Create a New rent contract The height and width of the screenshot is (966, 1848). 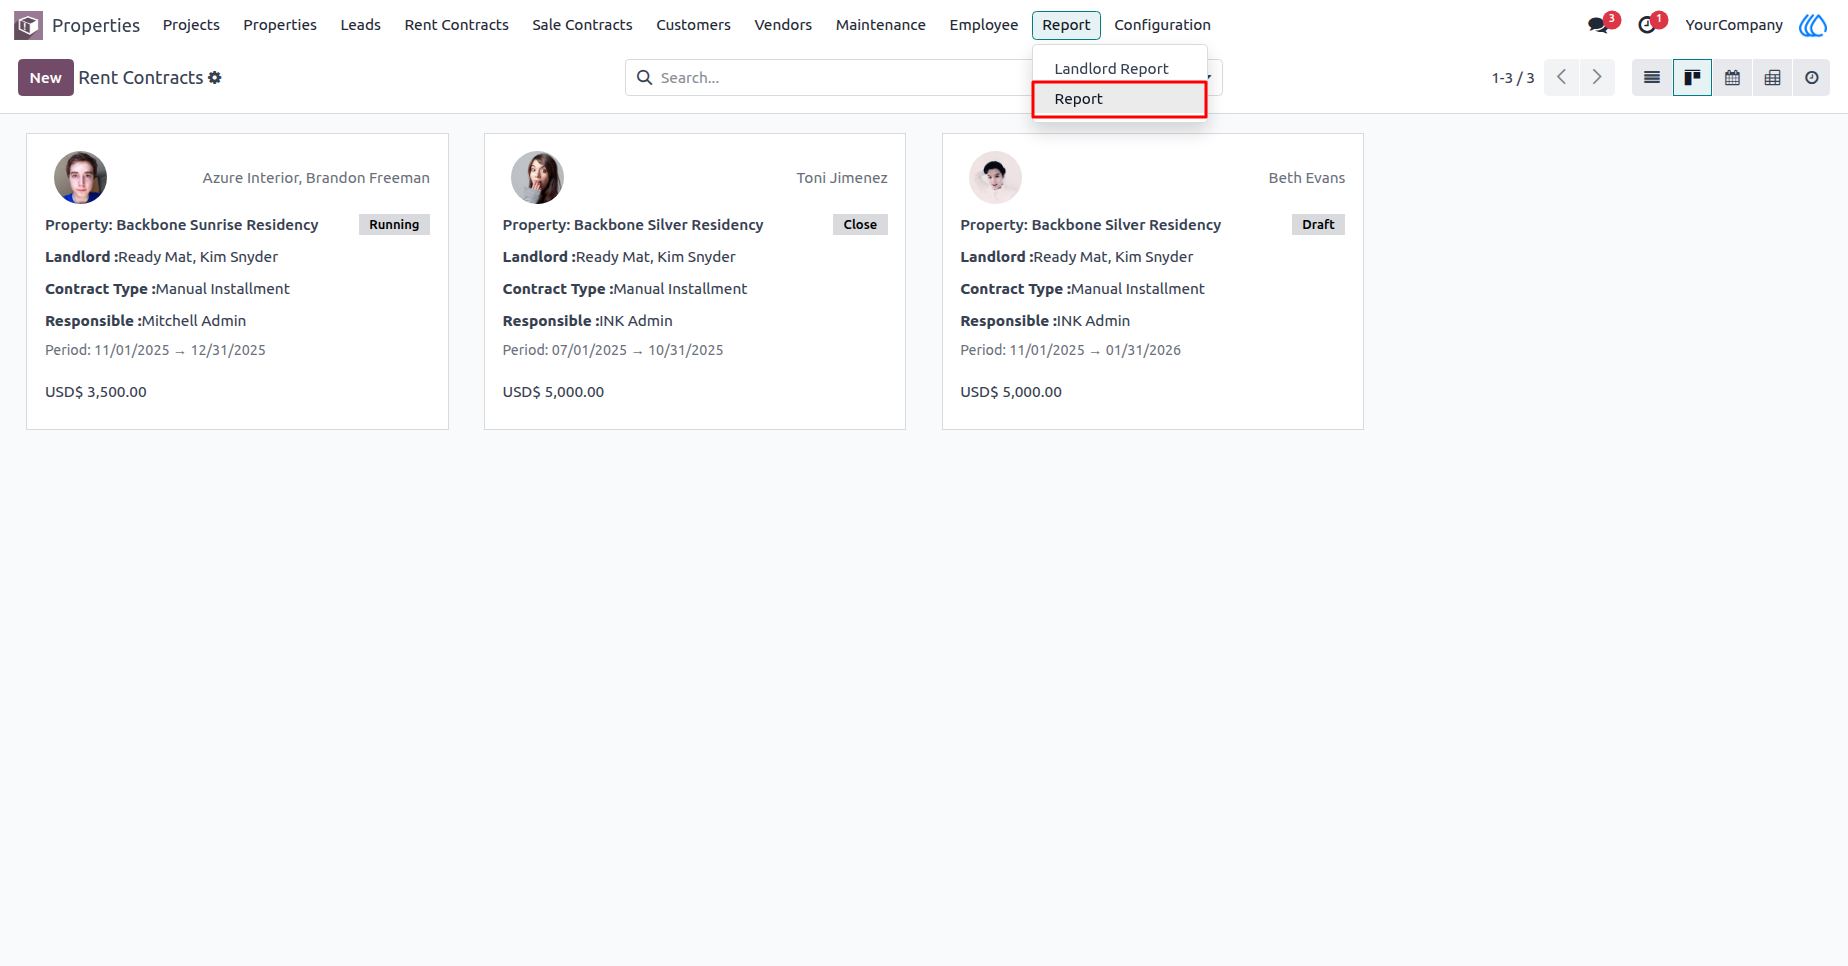pos(45,78)
